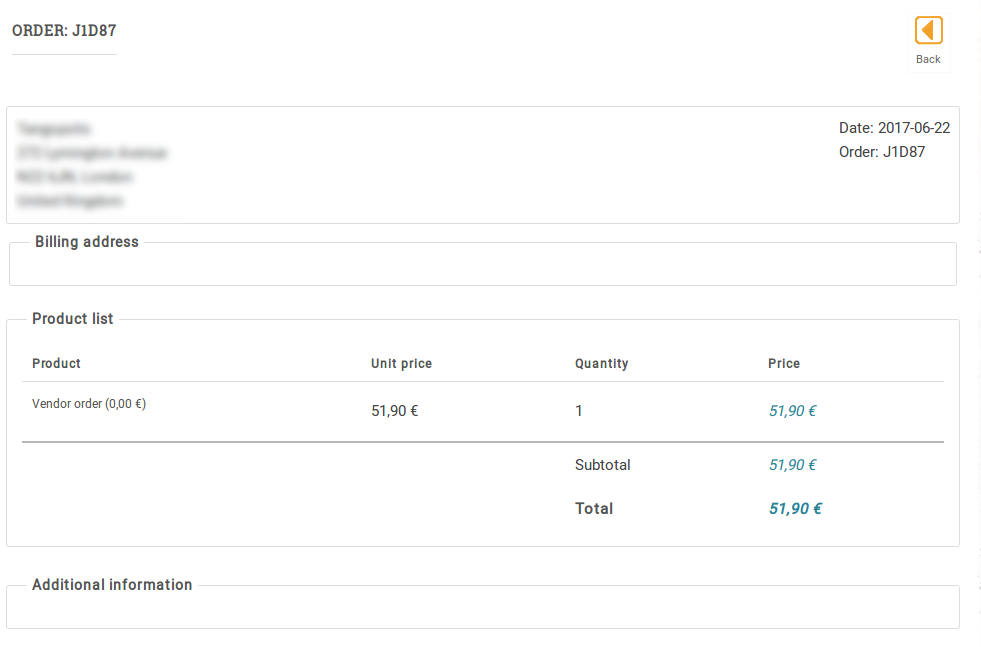The width and height of the screenshot is (981, 647).
Task: Click the bold Total label
Action: 594,509
